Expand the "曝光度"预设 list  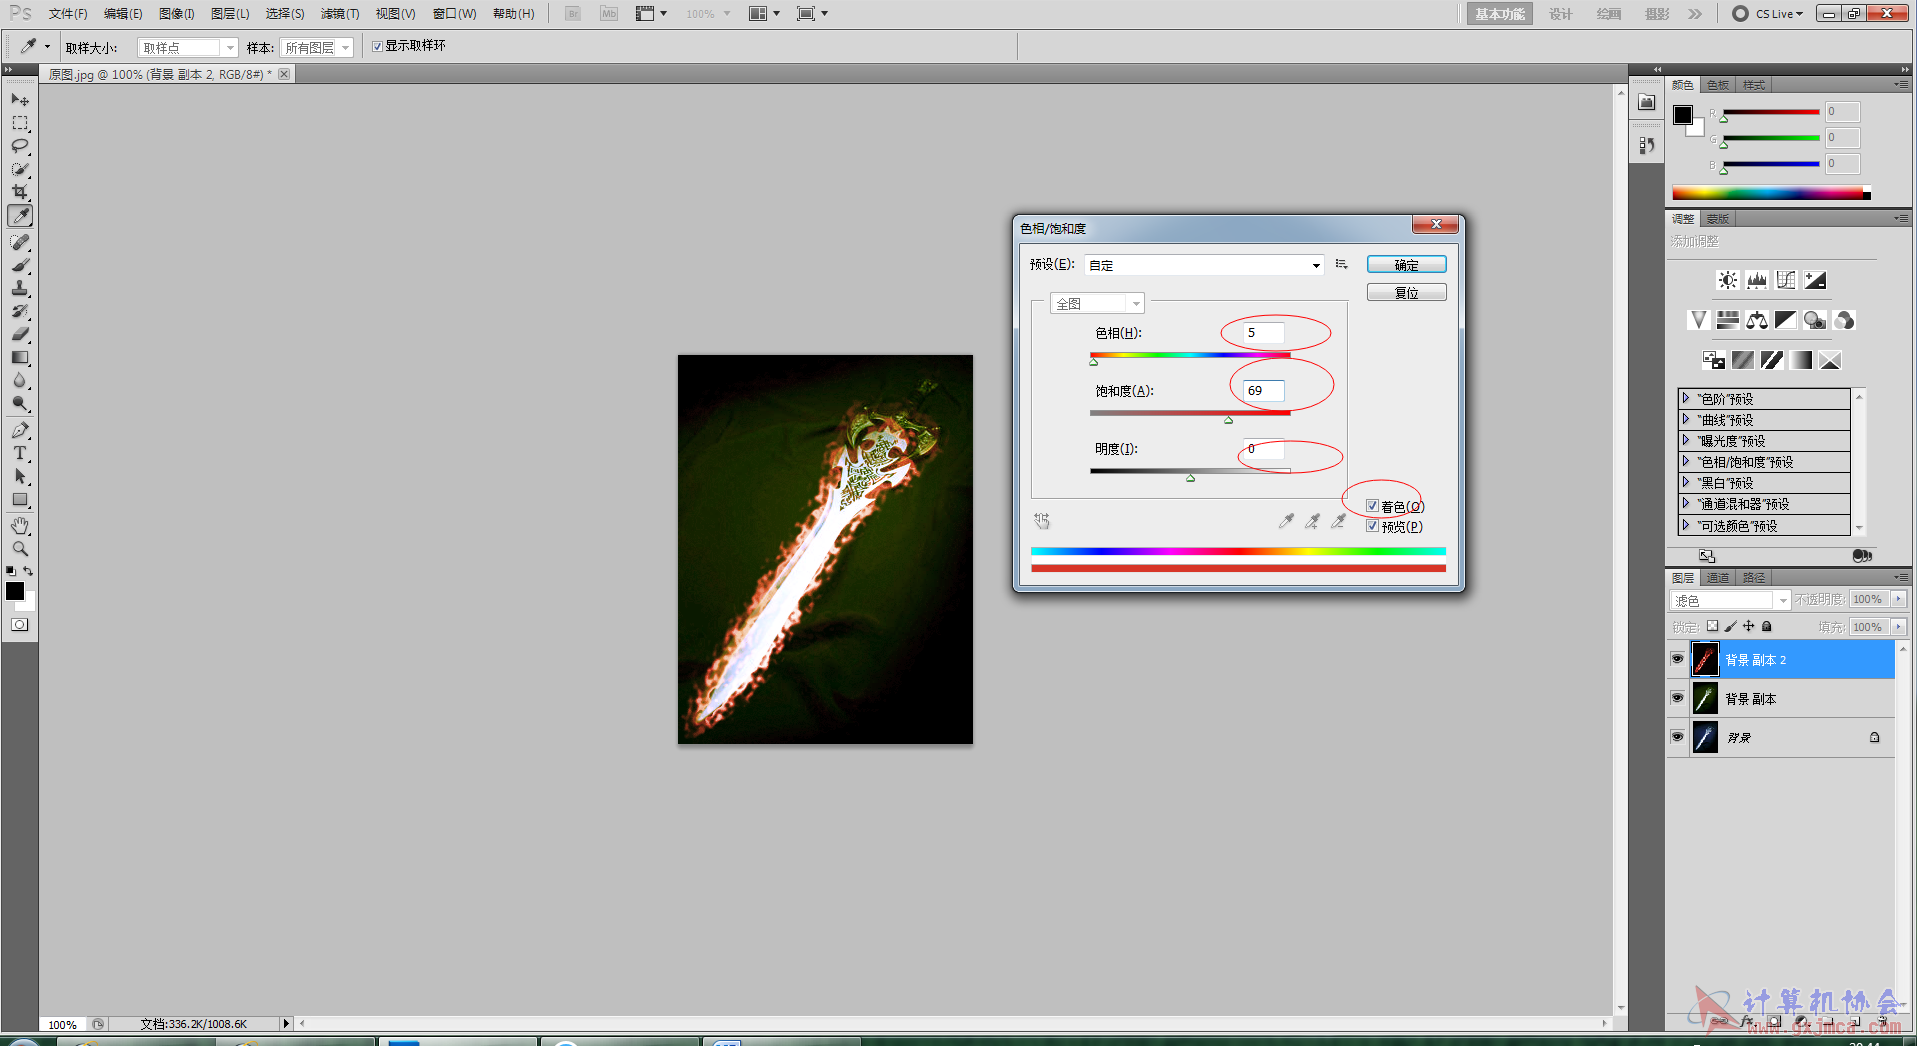1685,440
